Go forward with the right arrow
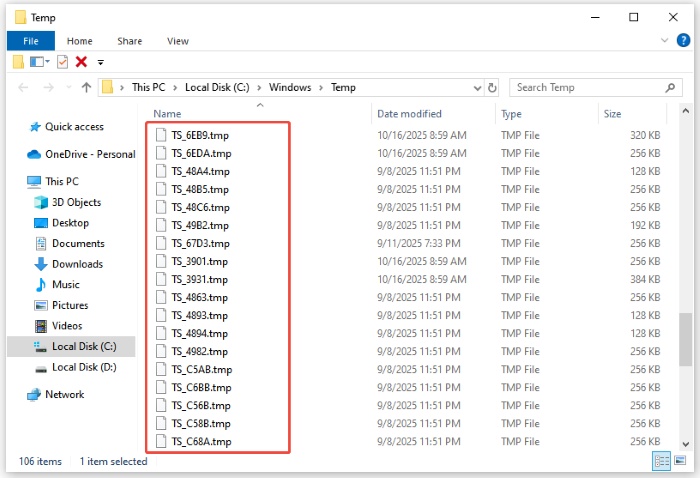This screenshot has width=700, height=478. tap(48, 87)
